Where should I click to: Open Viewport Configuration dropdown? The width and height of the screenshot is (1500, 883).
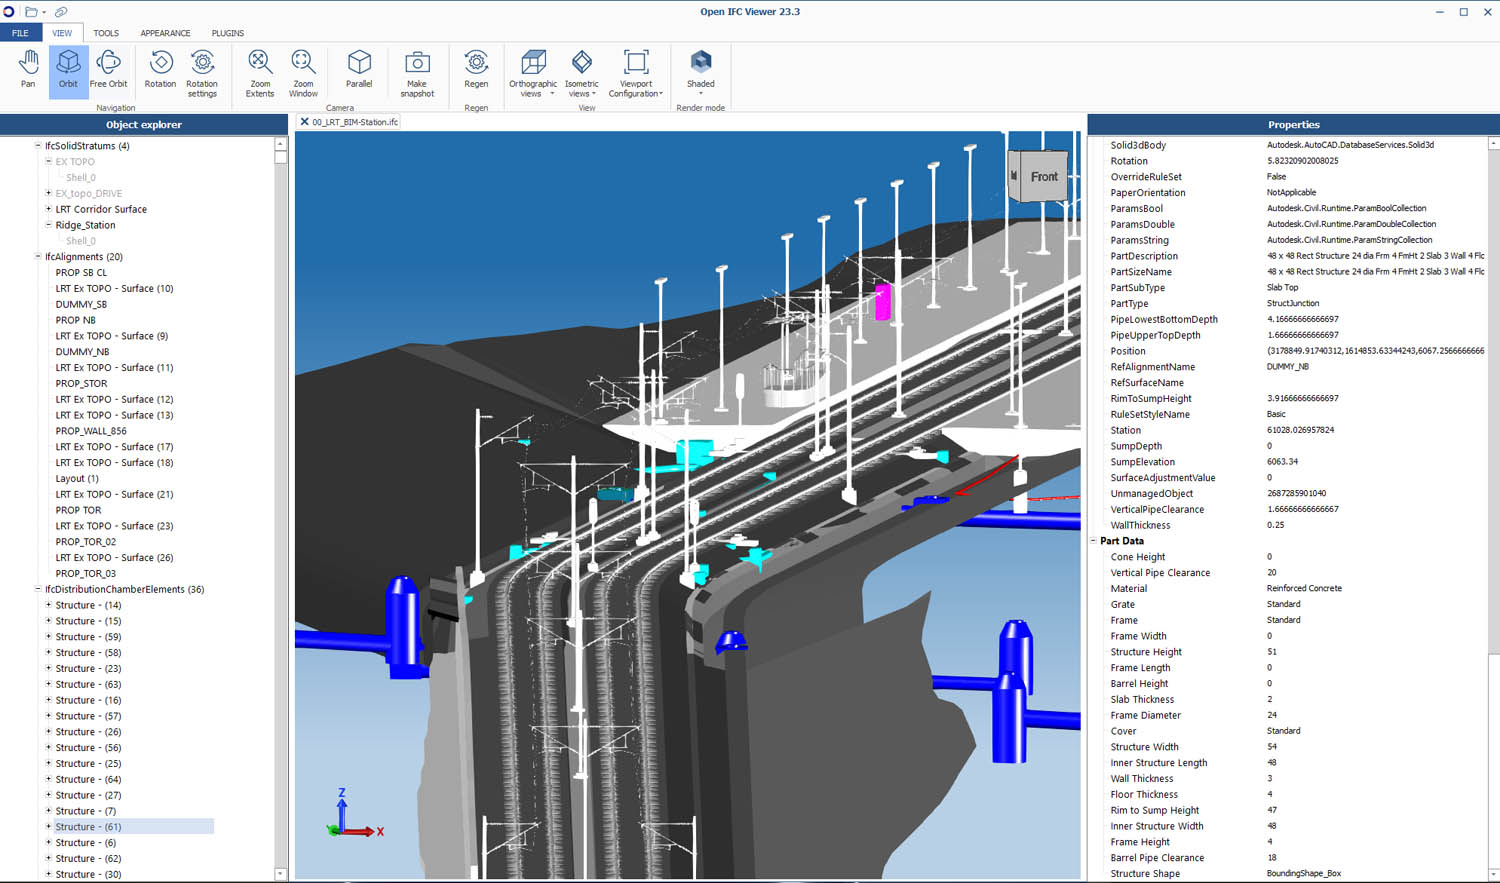[636, 73]
